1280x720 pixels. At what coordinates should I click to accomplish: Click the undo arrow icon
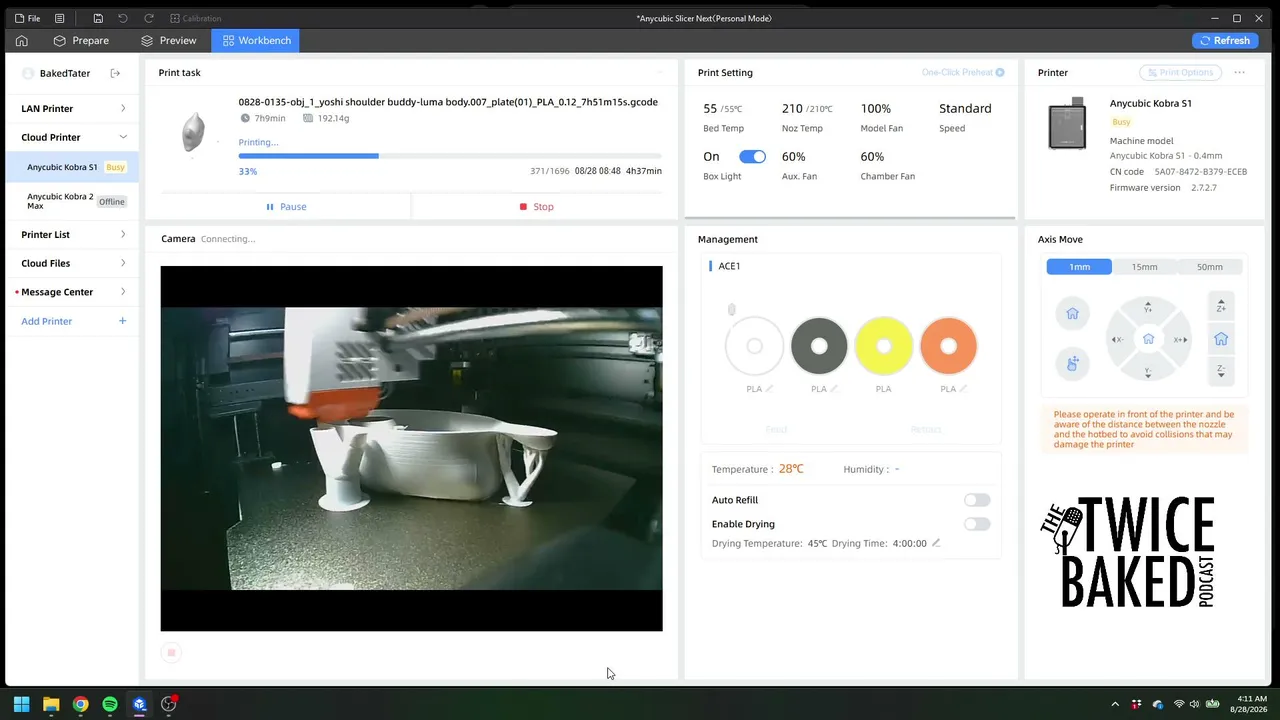[123, 18]
